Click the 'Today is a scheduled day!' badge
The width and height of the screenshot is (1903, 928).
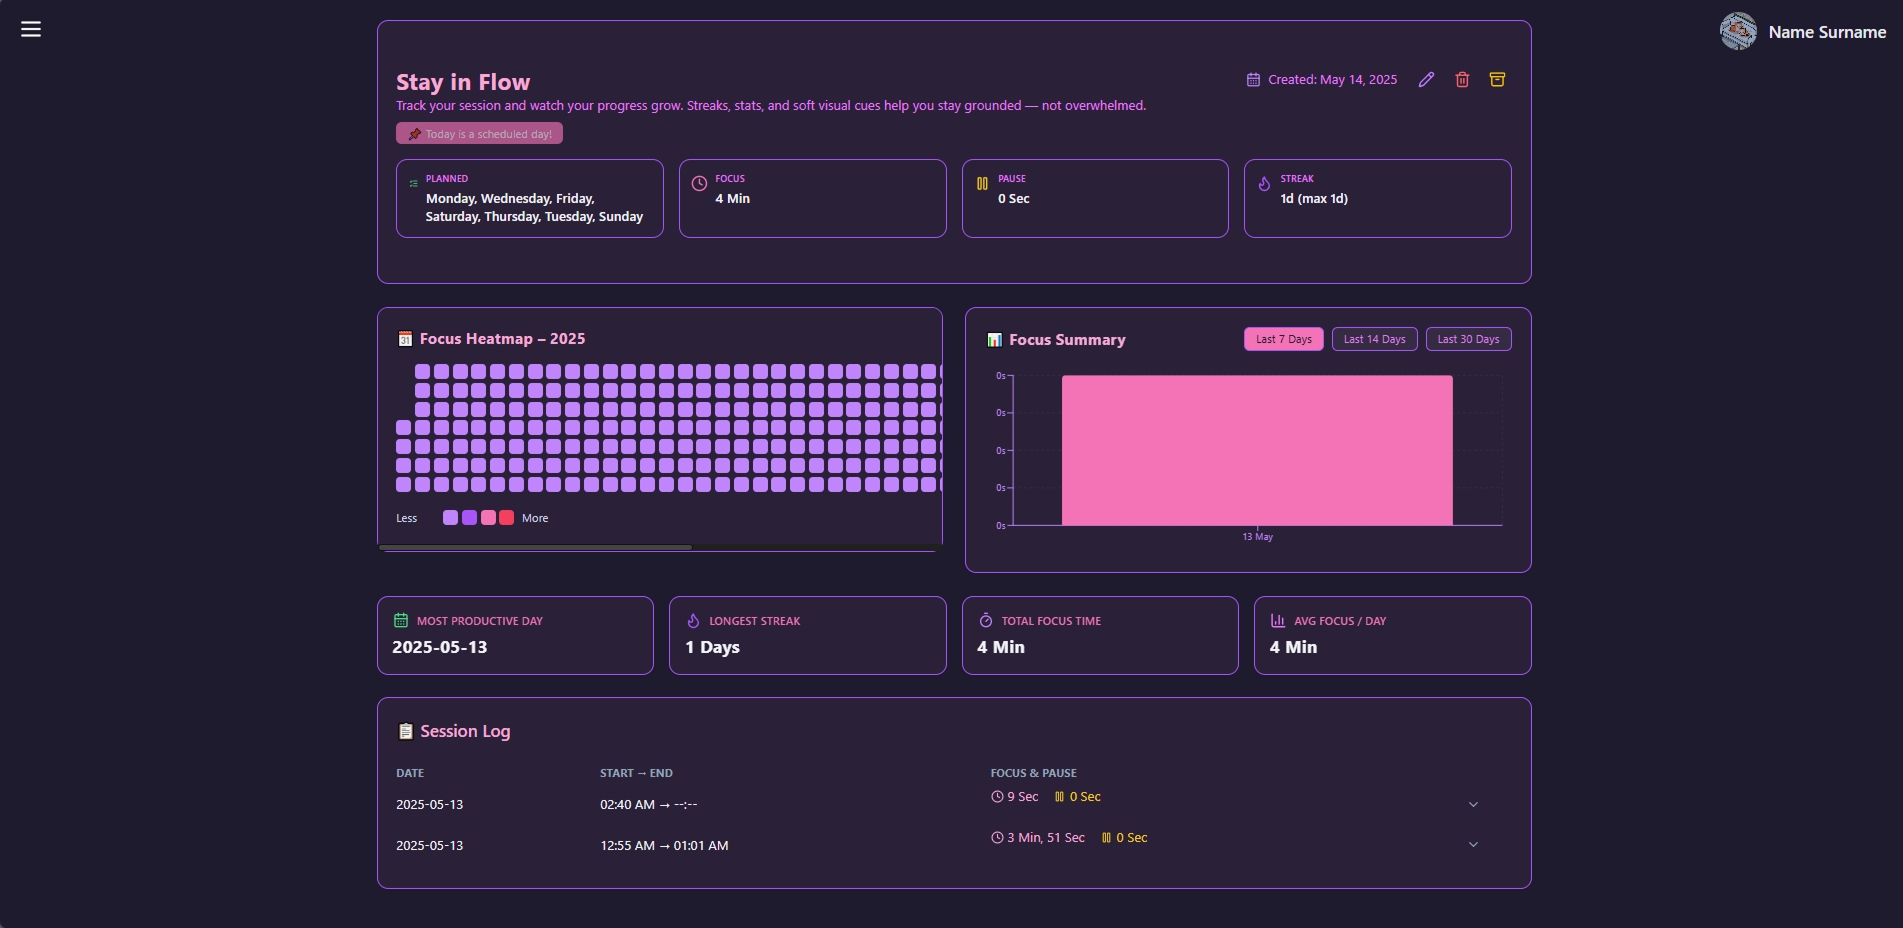click(x=479, y=134)
